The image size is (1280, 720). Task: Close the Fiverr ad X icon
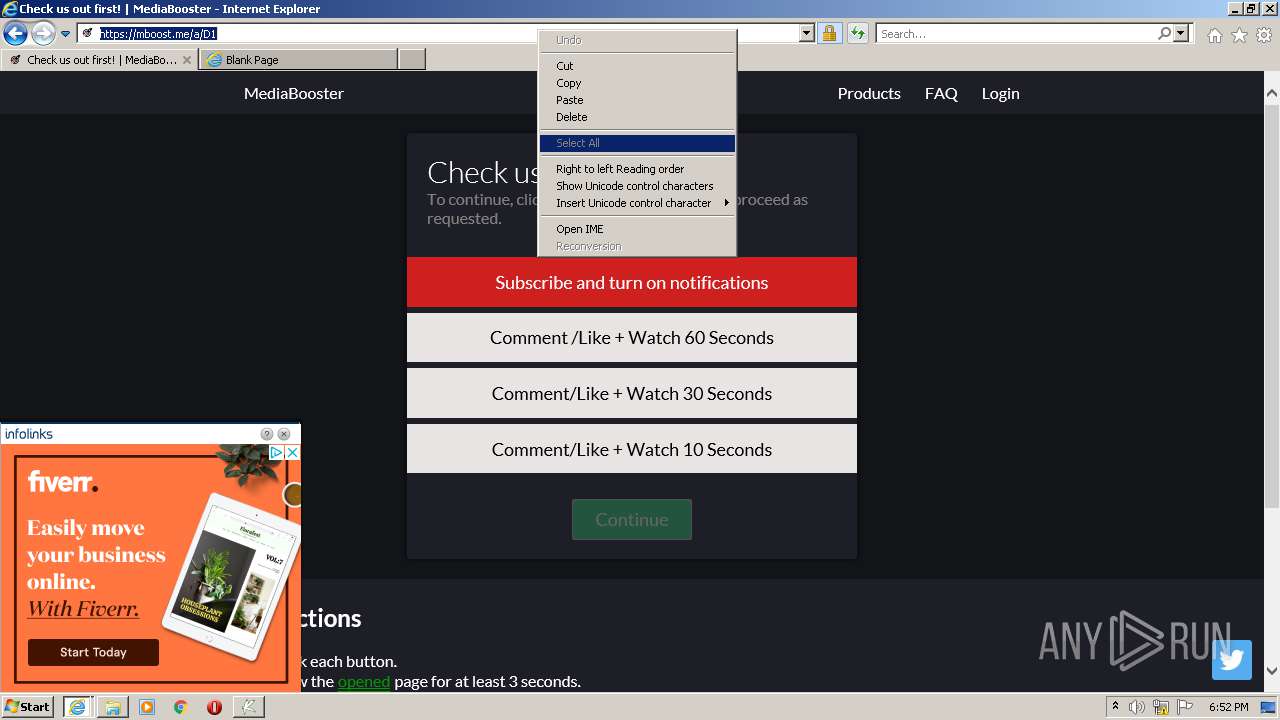(292, 453)
